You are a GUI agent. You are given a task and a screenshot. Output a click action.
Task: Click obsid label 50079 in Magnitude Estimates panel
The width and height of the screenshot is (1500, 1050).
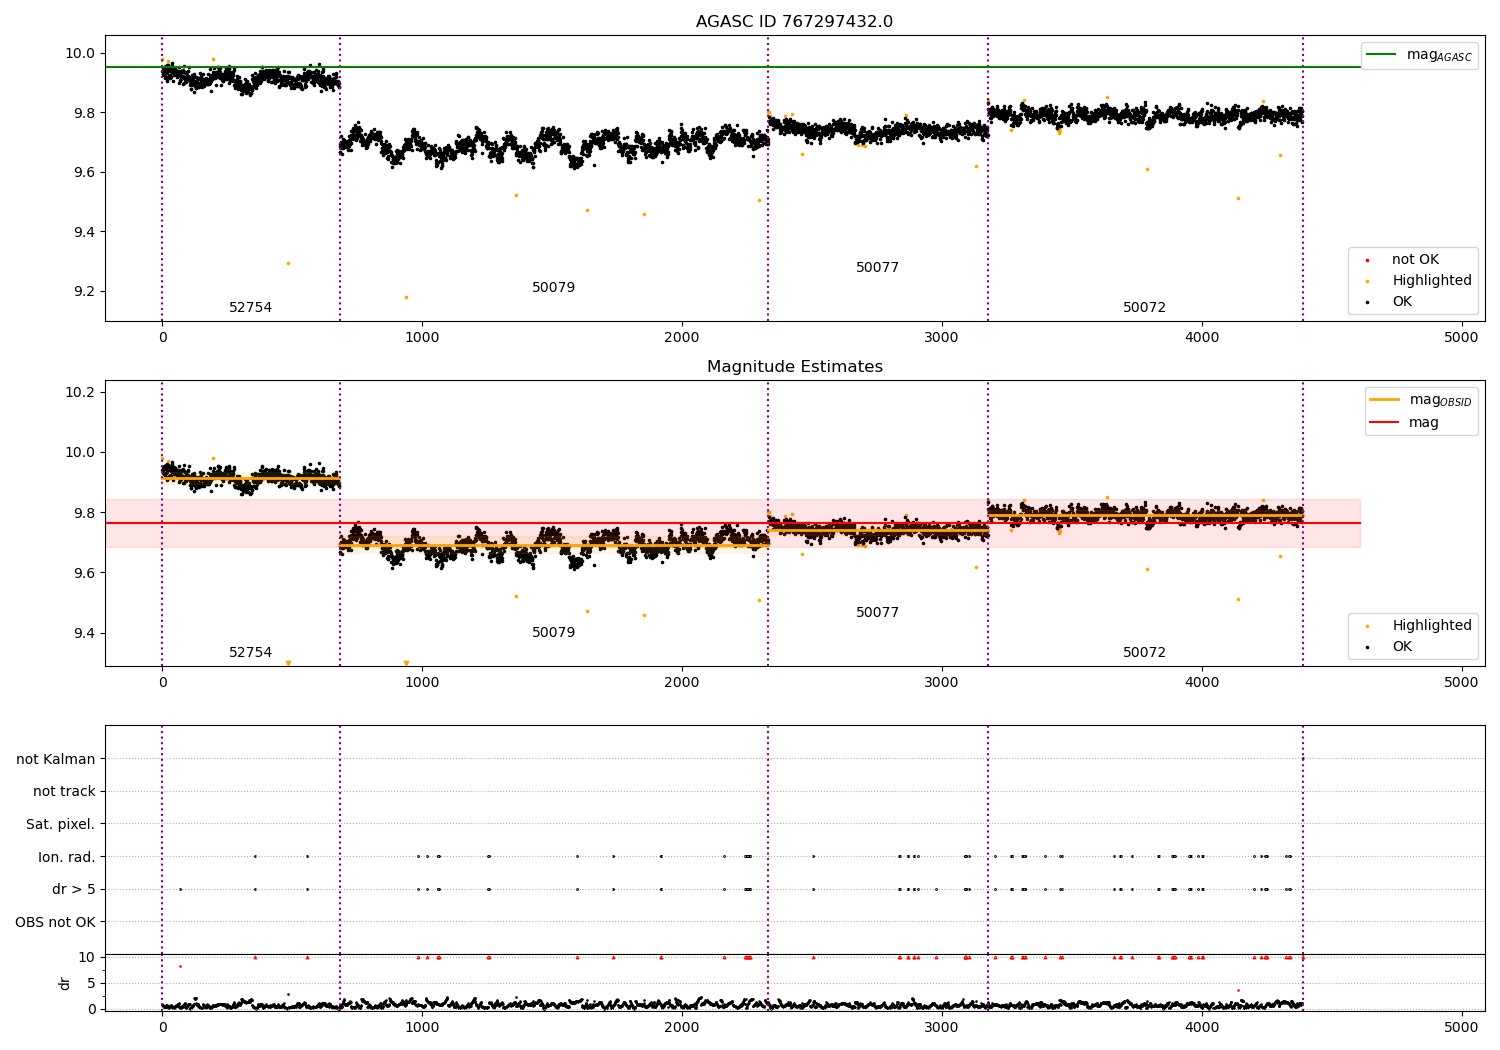pyautogui.click(x=553, y=633)
